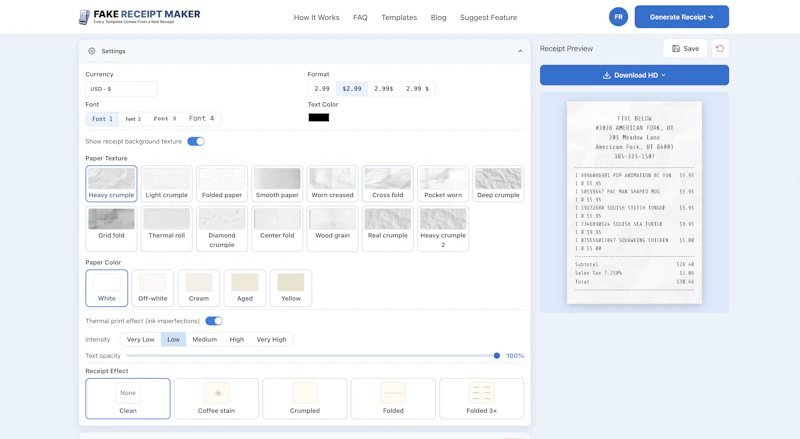Select the Pocket worn texture
This screenshot has width=800, height=439.
click(x=443, y=184)
